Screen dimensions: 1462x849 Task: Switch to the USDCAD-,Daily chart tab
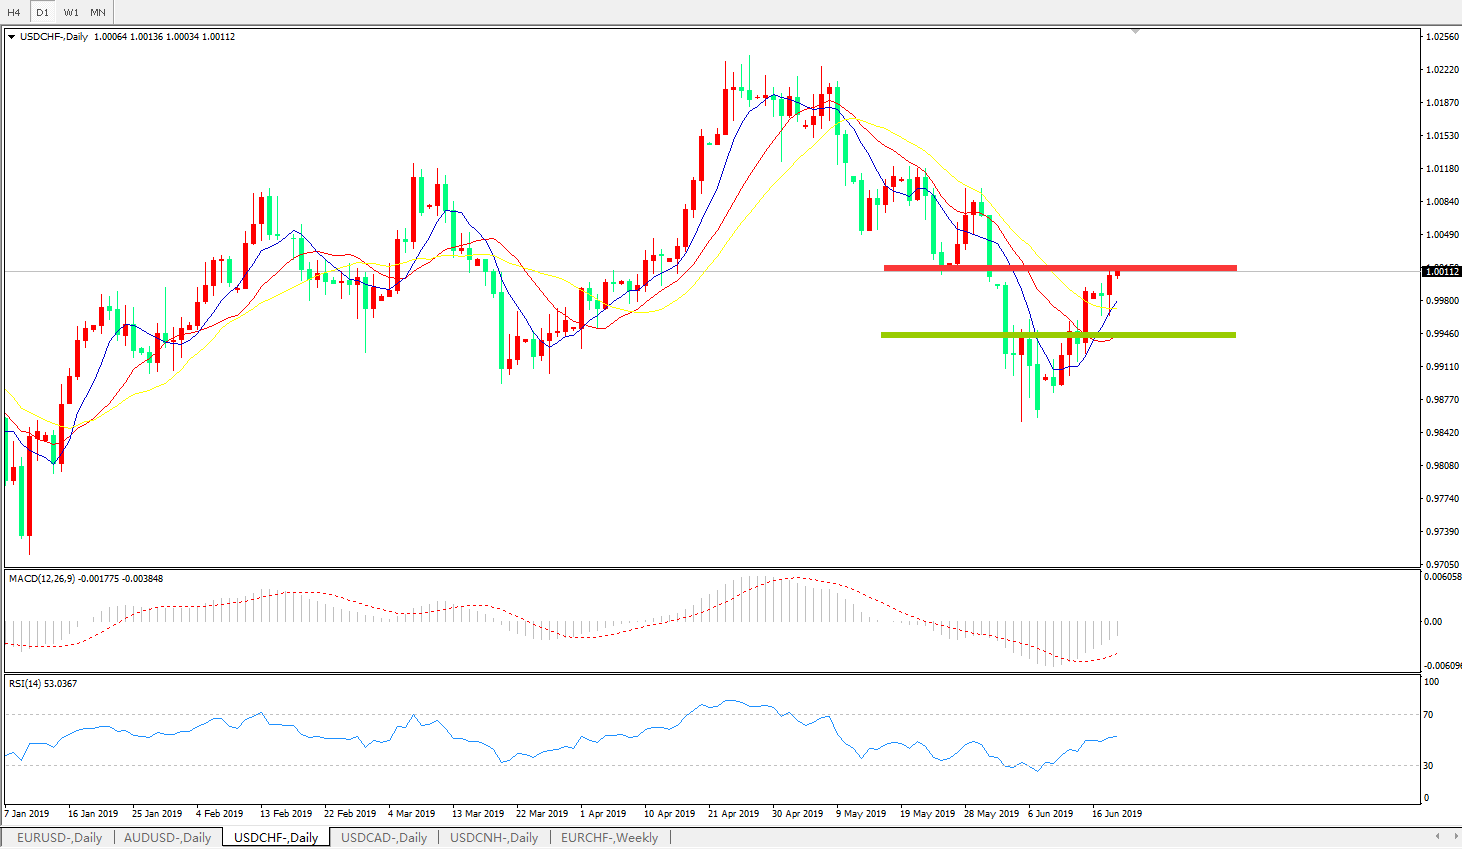point(384,838)
